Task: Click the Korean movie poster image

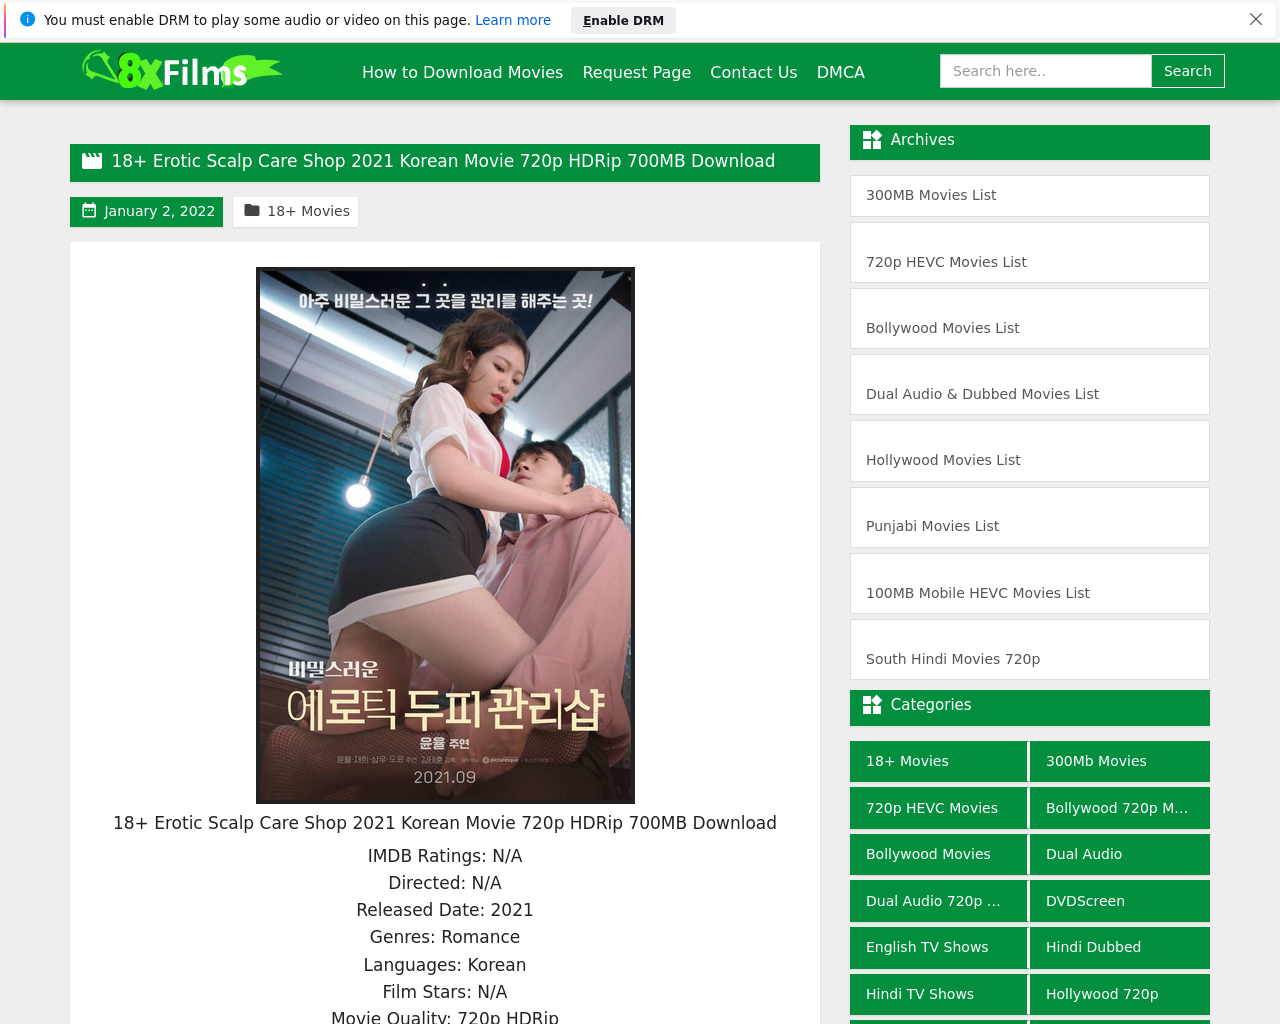Action: point(445,535)
